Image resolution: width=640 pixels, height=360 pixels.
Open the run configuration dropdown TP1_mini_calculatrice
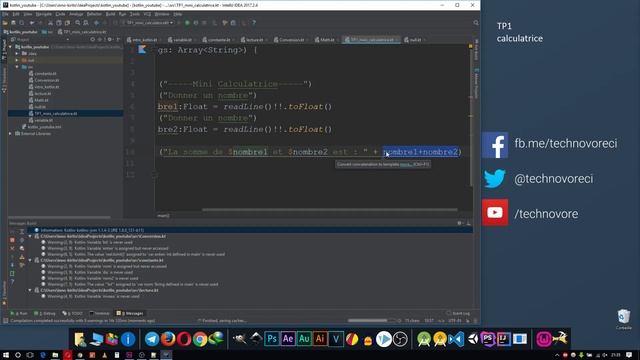(x=149, y=23)
